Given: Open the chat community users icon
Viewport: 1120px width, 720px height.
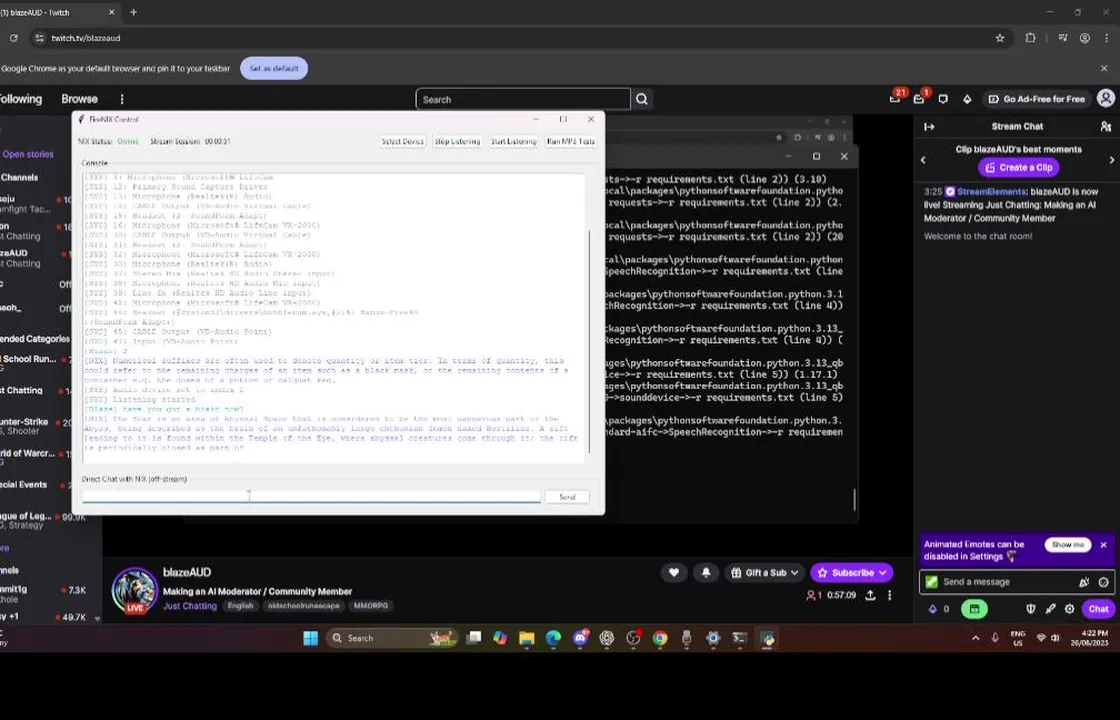Looking at the screenshot, I should [x=1106, y=126].
